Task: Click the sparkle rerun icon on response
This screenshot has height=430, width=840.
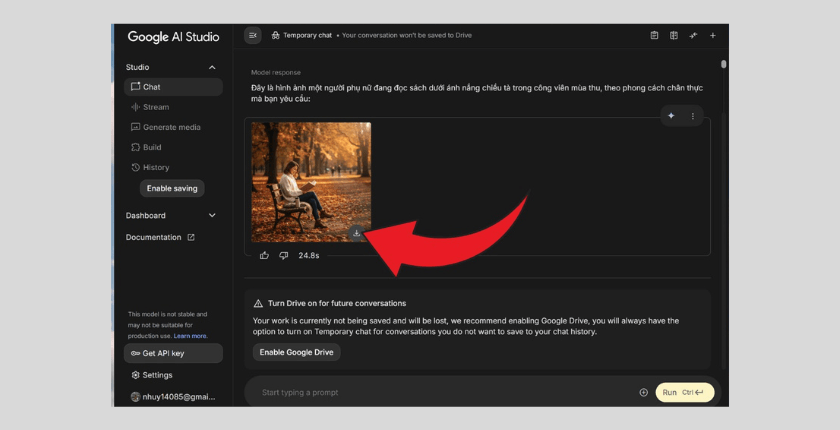Action: (x=671, y=116)
